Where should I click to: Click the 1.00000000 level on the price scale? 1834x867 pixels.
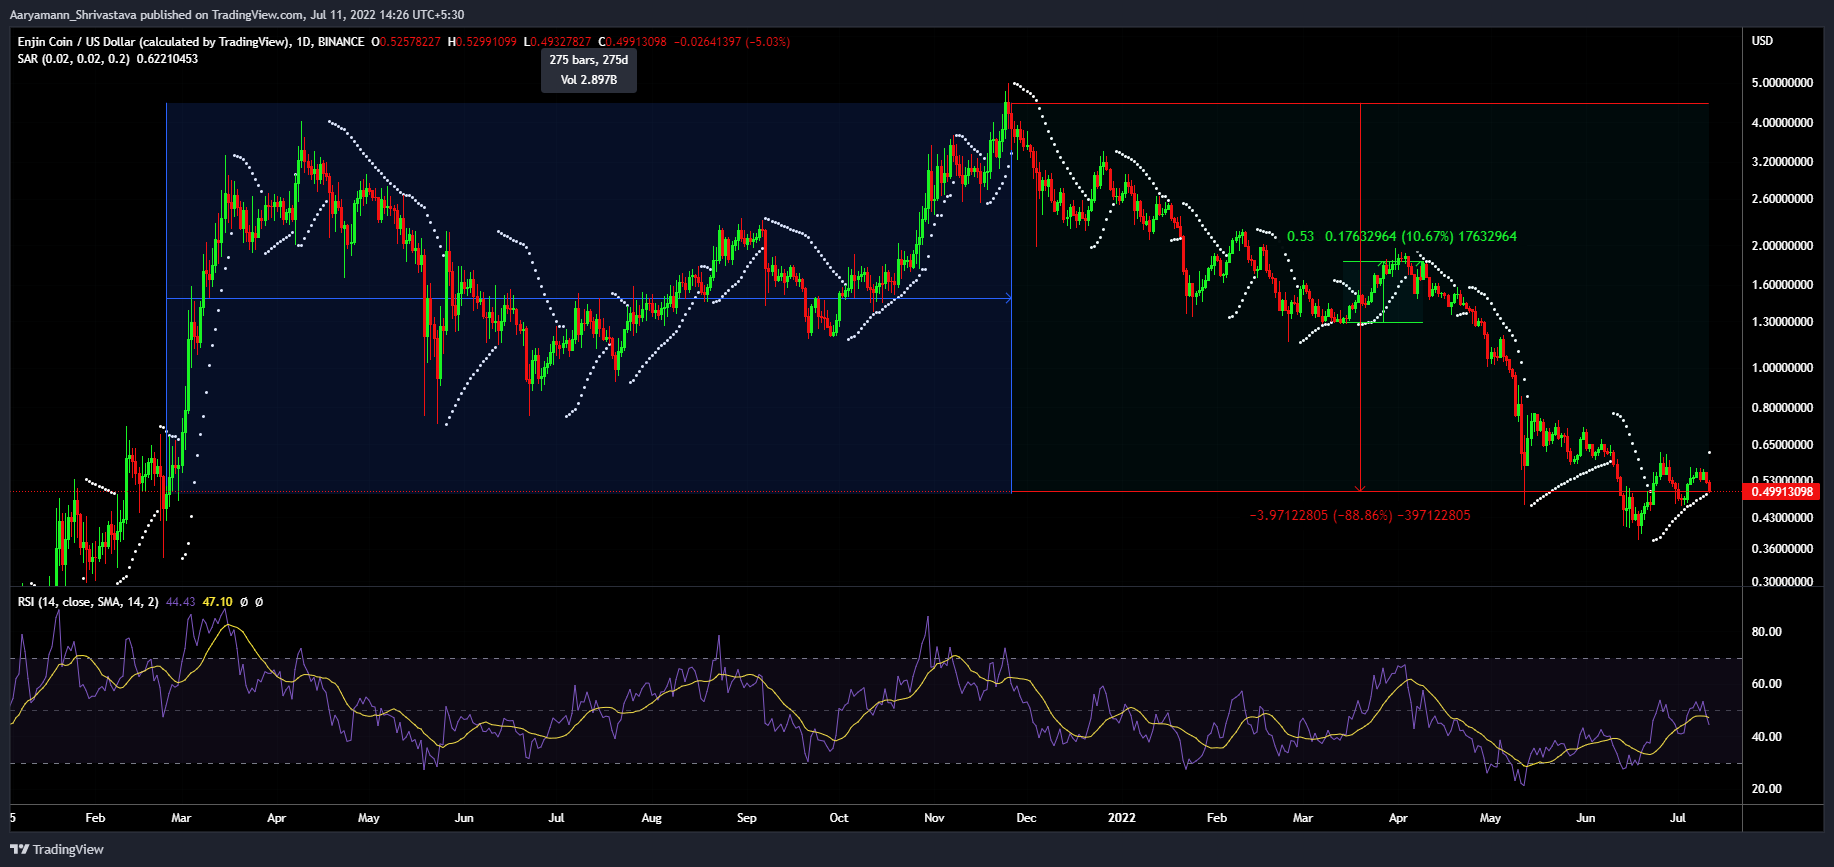tap(1782, 368)
